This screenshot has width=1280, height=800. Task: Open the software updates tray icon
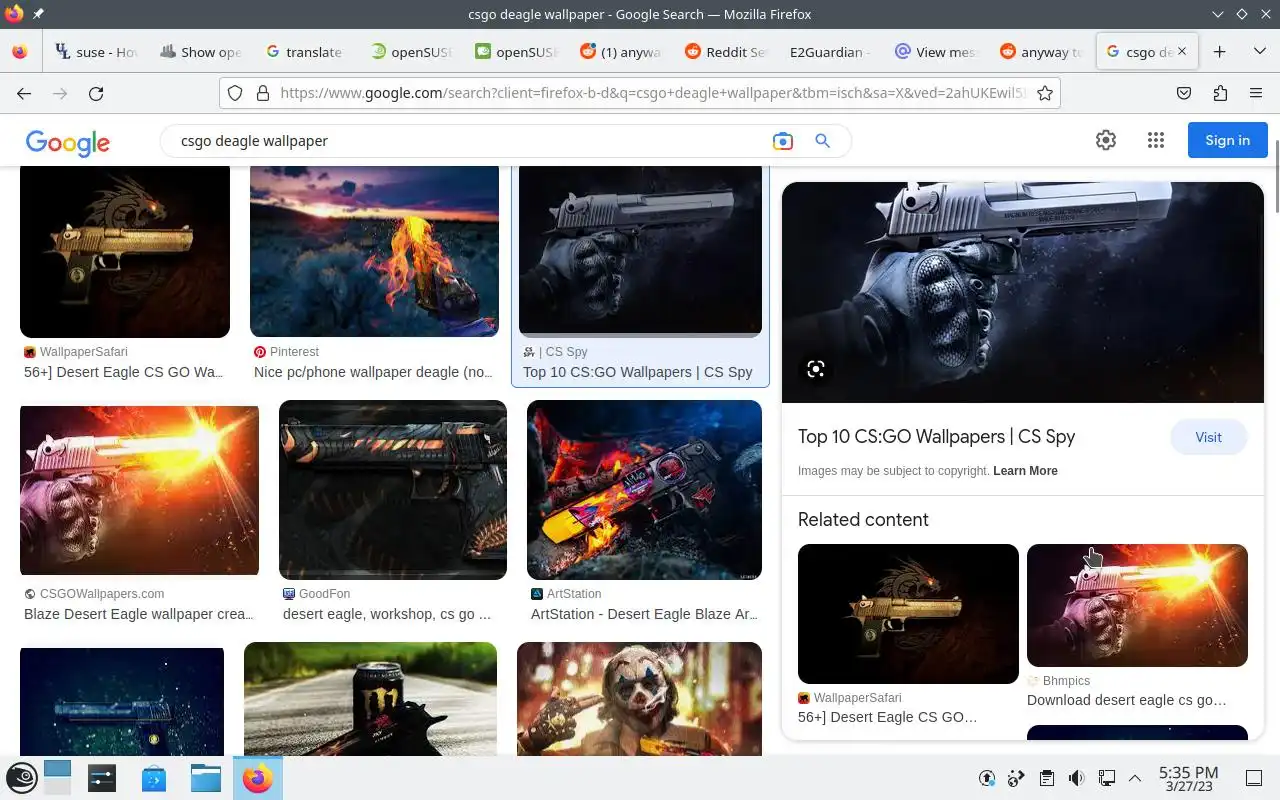(987, 778)
